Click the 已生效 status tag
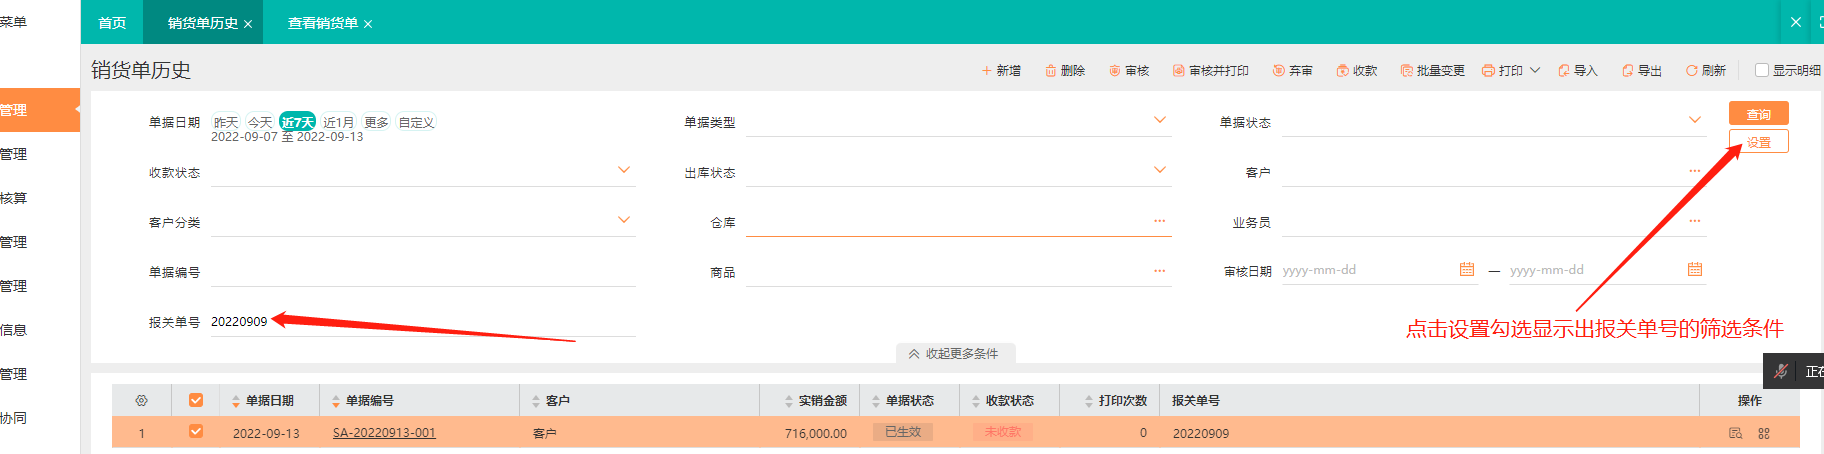 tap(903, 432)
